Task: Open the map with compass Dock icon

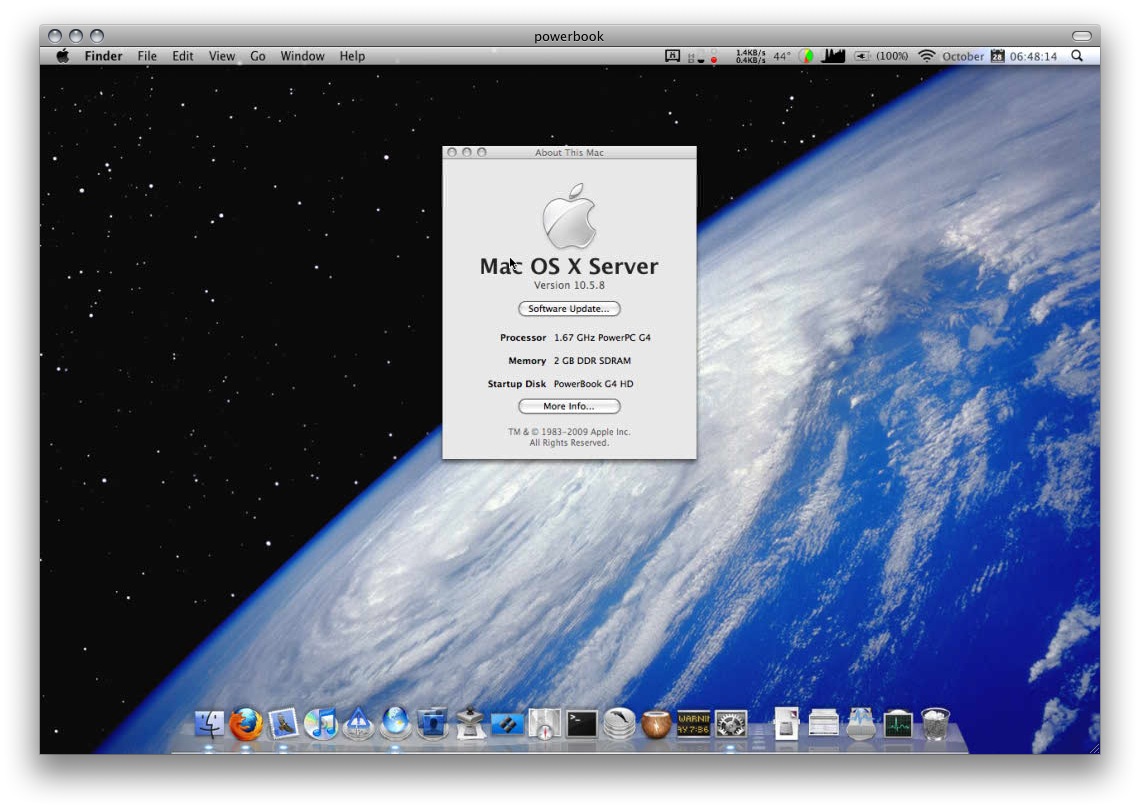Action: pyautogui.click(x=545, y=724)
